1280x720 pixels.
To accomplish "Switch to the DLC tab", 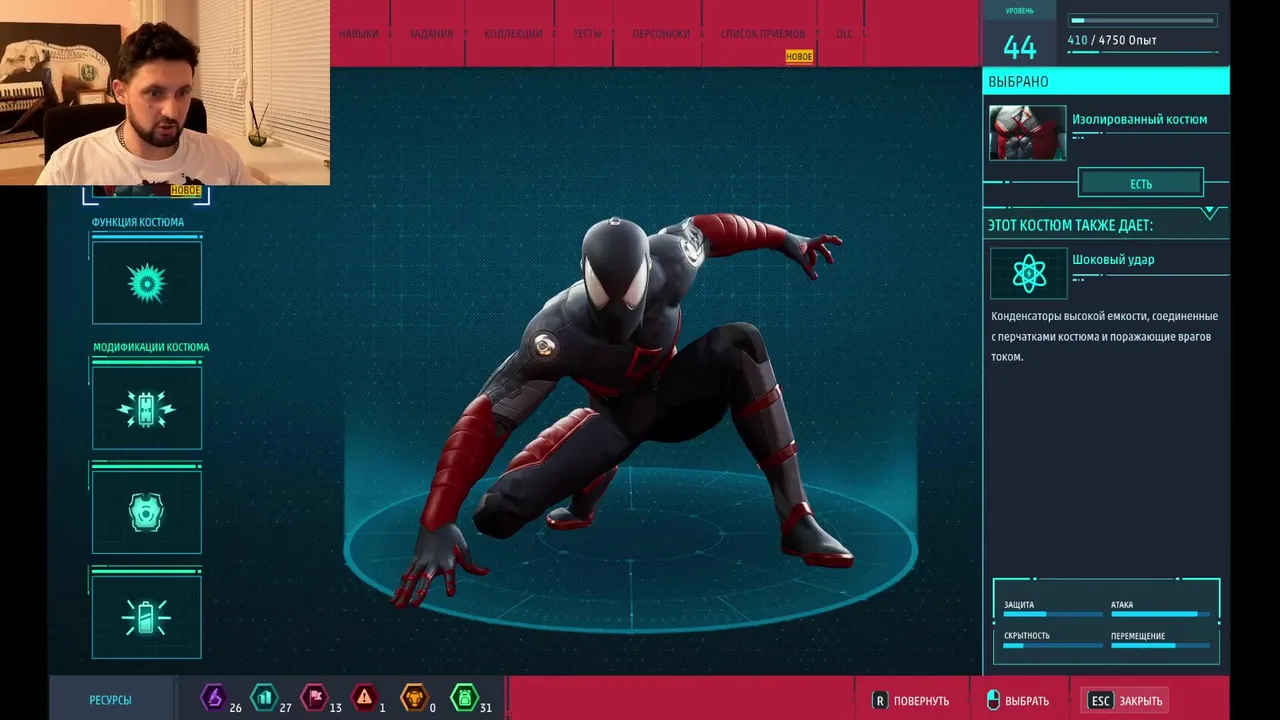I will 844,34.
